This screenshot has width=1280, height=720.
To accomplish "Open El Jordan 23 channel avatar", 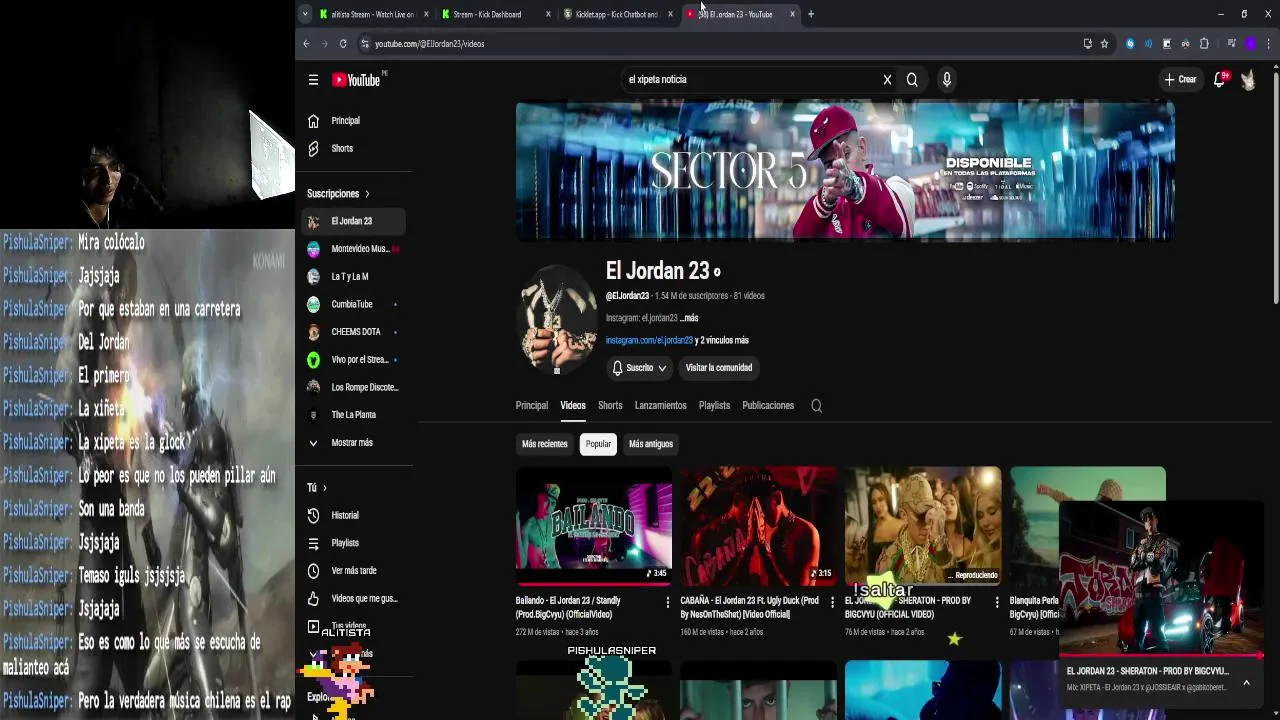I will [x=557, y=319].
